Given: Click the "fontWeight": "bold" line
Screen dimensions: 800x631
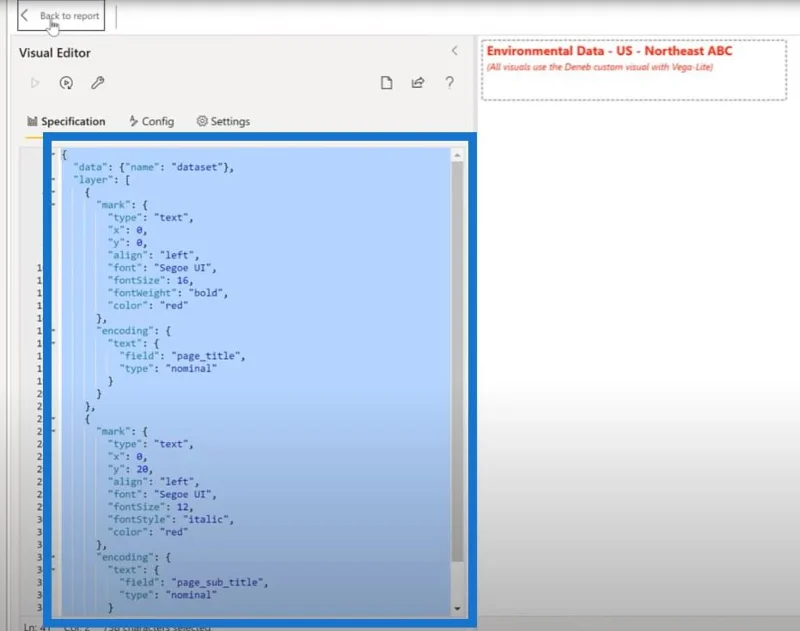Looking at the screenshot, I should point(168,293).
